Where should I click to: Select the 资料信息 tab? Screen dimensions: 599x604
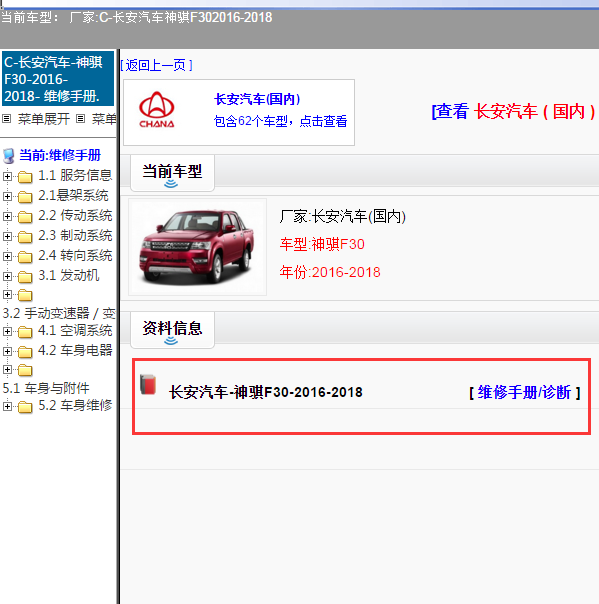(x=172, y=330)
